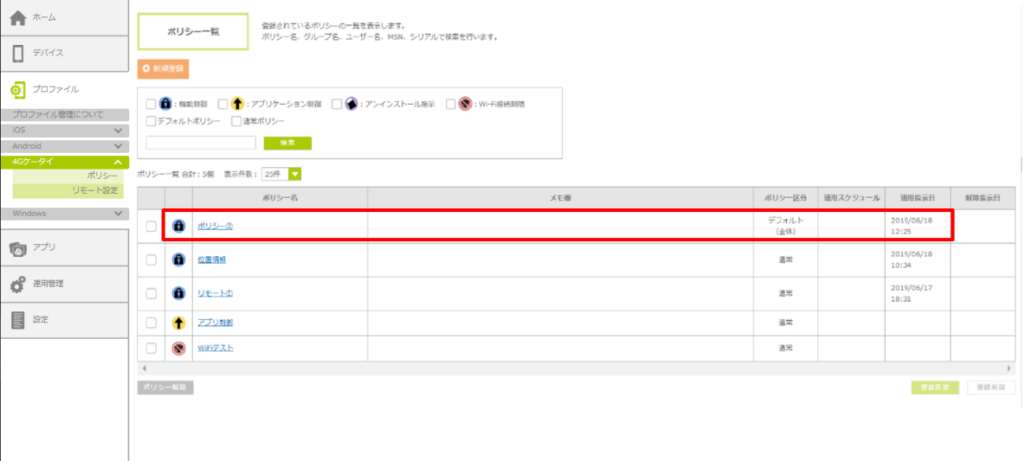Open the ホーム home icon in sidebar
The image size is (1024, 461).
18,18
